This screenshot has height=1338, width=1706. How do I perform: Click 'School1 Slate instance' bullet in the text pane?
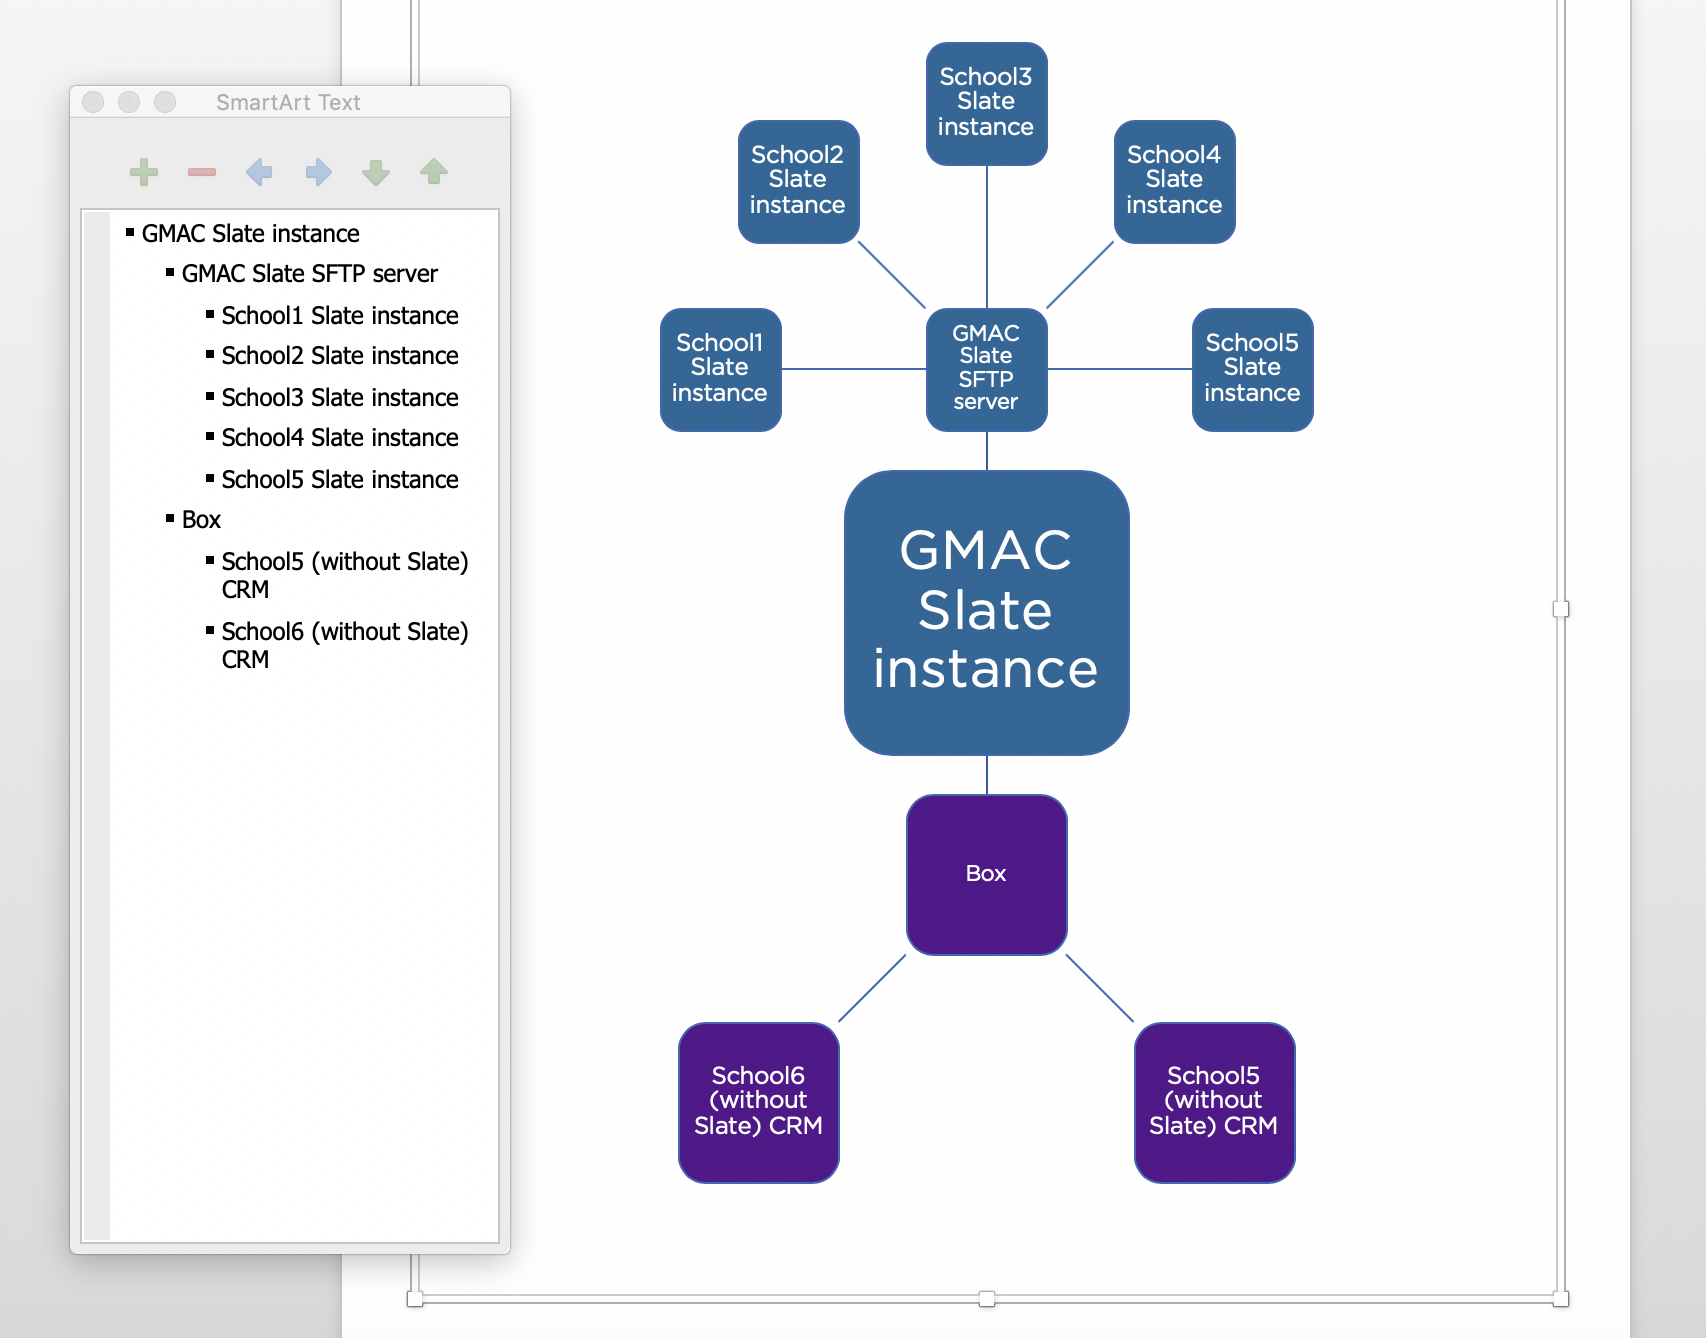click(x=340, y=316)
